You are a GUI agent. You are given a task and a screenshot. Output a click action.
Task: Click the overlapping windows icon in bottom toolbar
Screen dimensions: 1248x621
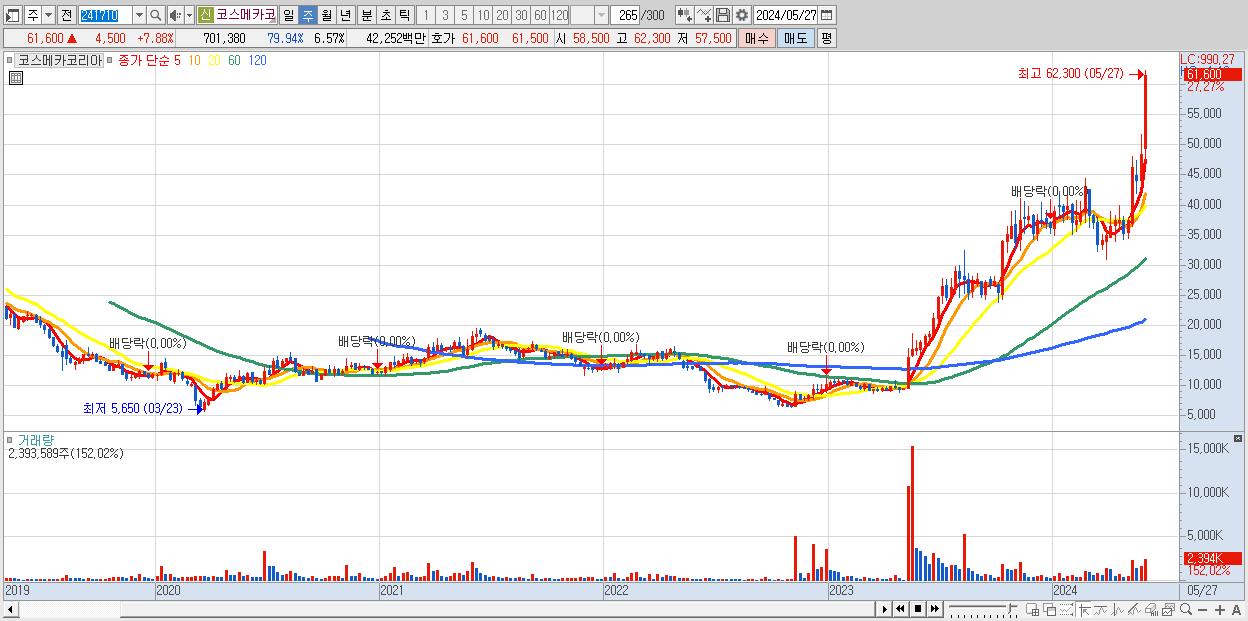click(x=1049, y=610)
